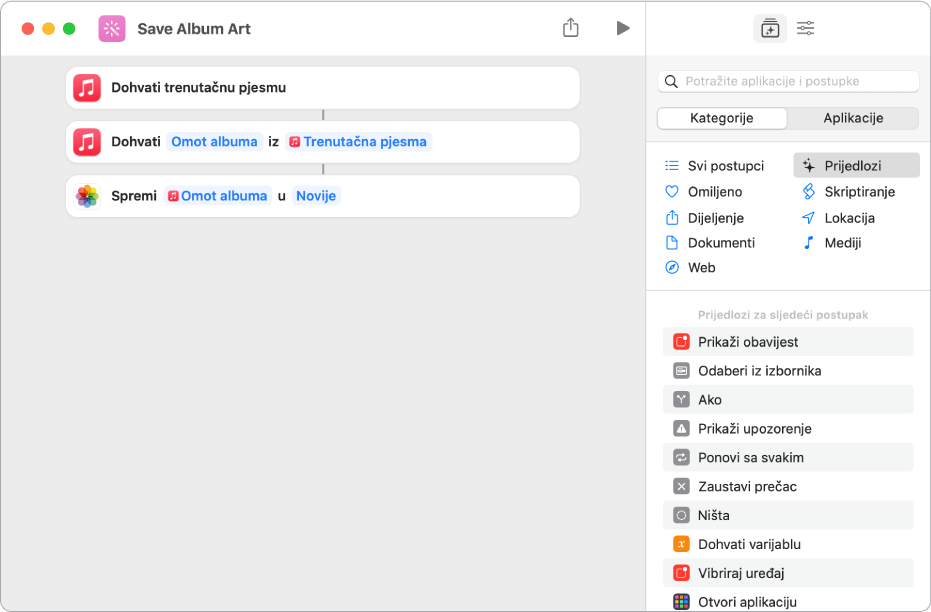The height and width of the screenshot is (612, 931).
Task: Switch to the Kategorije tab
Action: 722,118
